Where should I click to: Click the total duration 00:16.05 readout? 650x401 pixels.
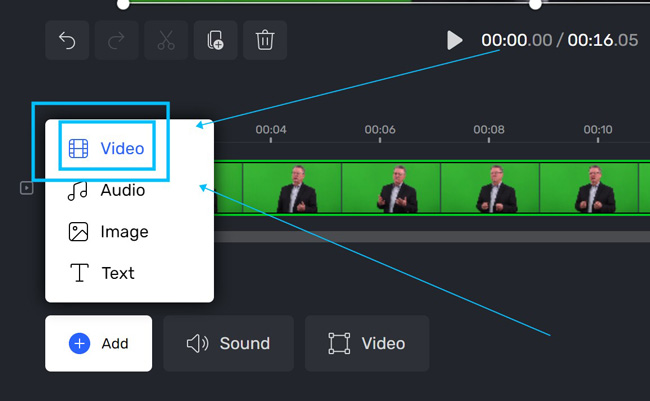(x=603, y=40)
